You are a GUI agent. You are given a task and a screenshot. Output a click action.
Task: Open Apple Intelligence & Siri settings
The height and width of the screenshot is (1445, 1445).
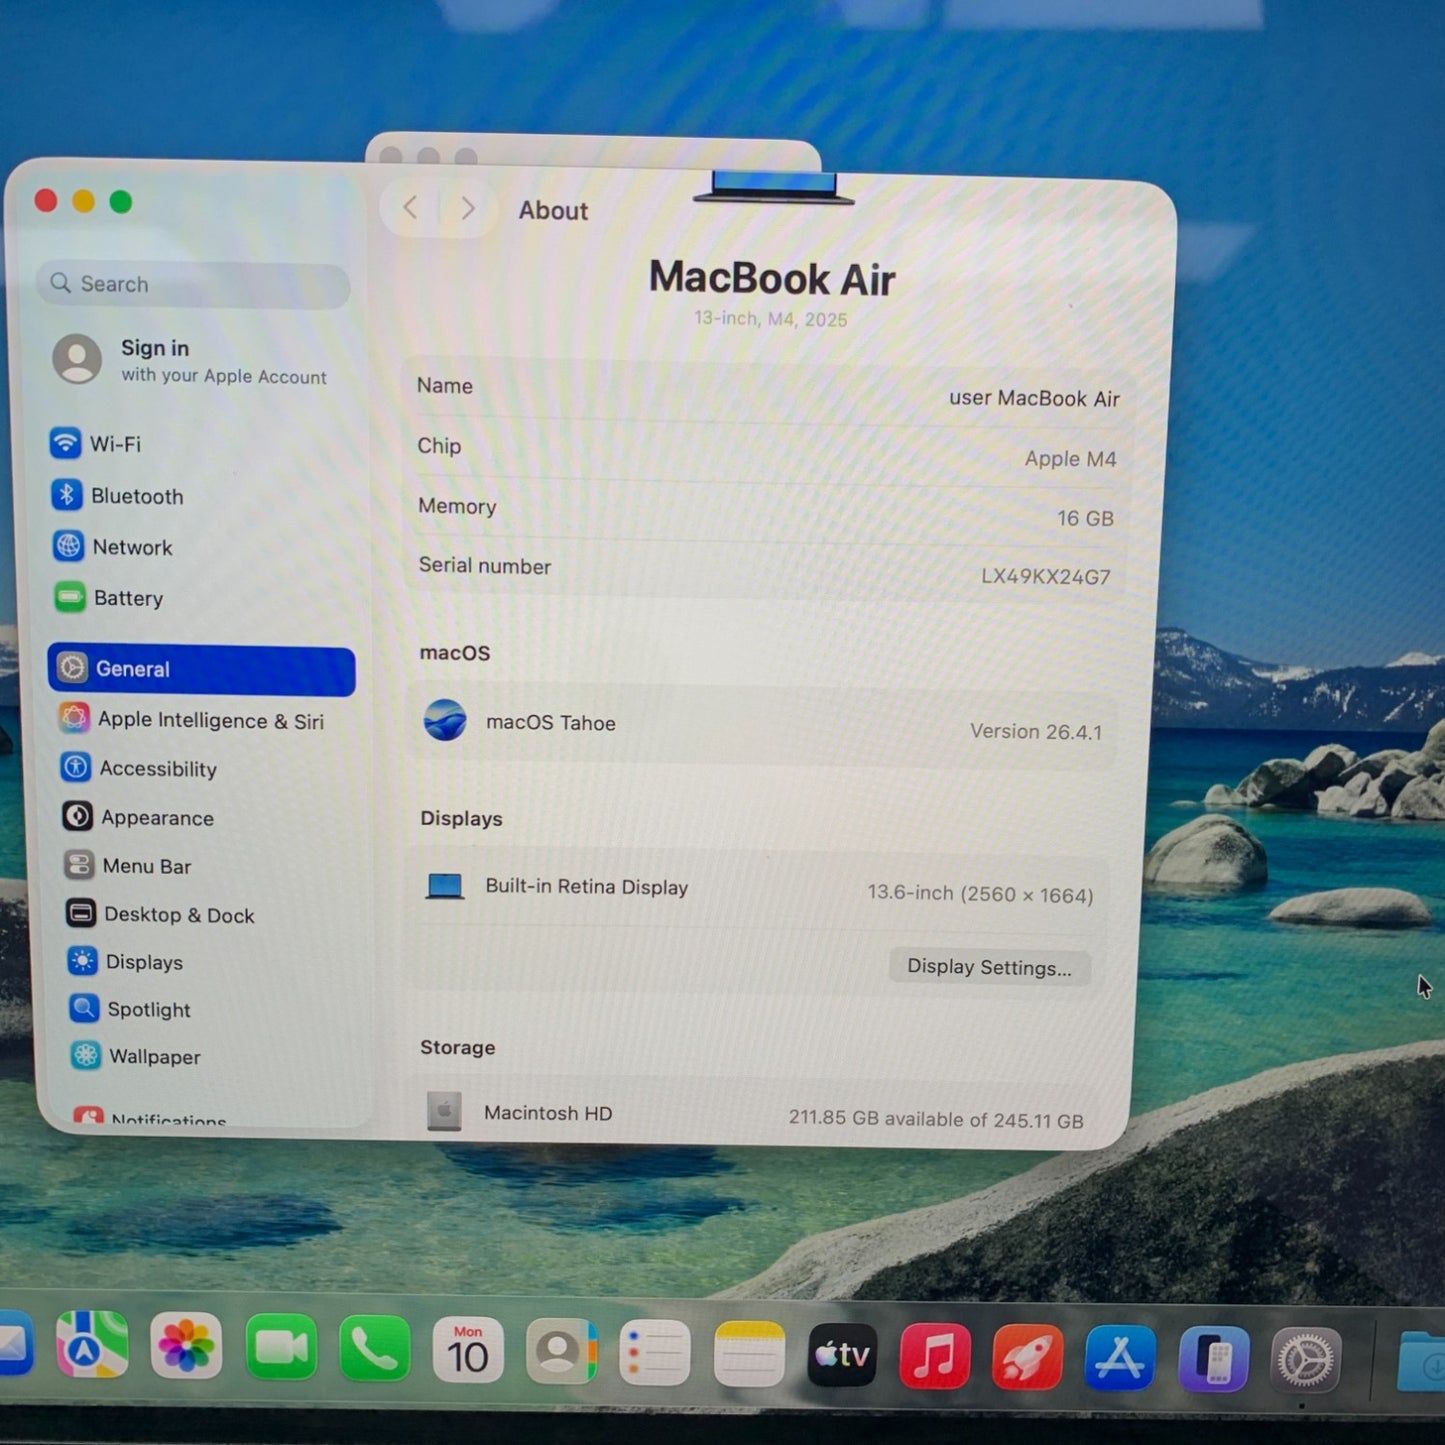[x=192, y=720]
